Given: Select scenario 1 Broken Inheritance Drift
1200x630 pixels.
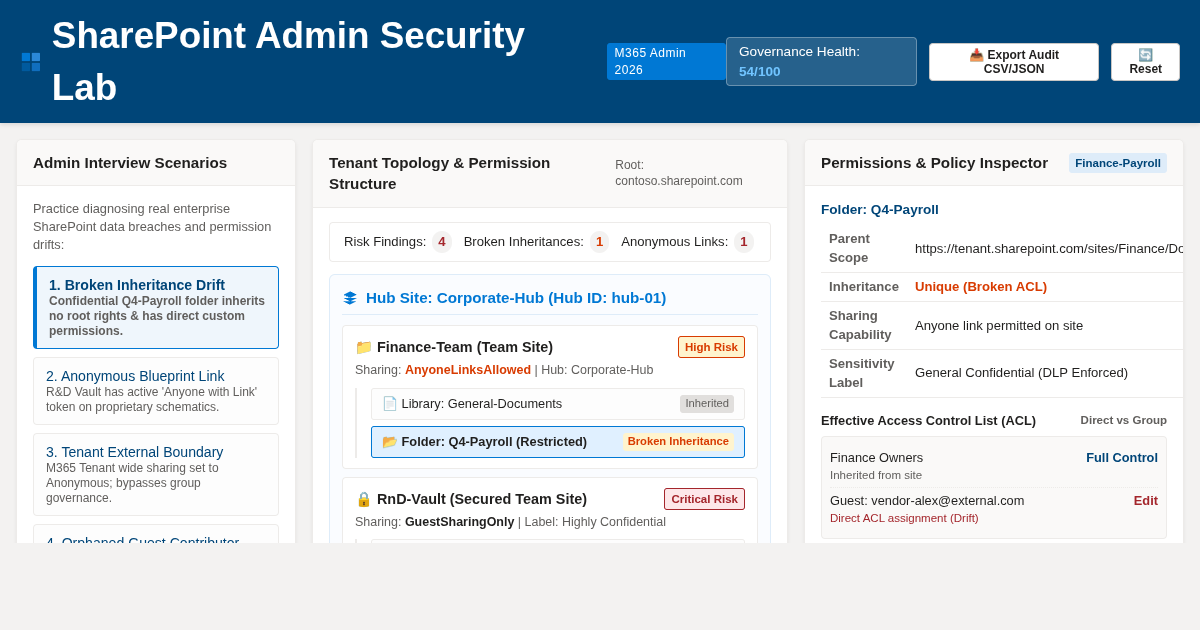Looking at the screenshot, I should pyautogui.click(x=156, y=308).
